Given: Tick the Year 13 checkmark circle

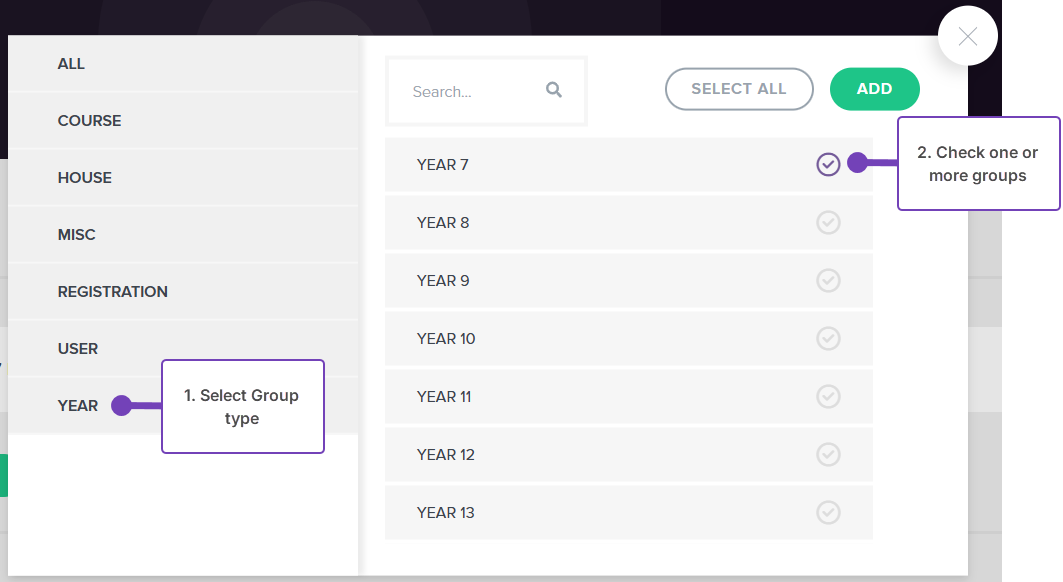Looking at the screenshot, I should pos(828,512).
